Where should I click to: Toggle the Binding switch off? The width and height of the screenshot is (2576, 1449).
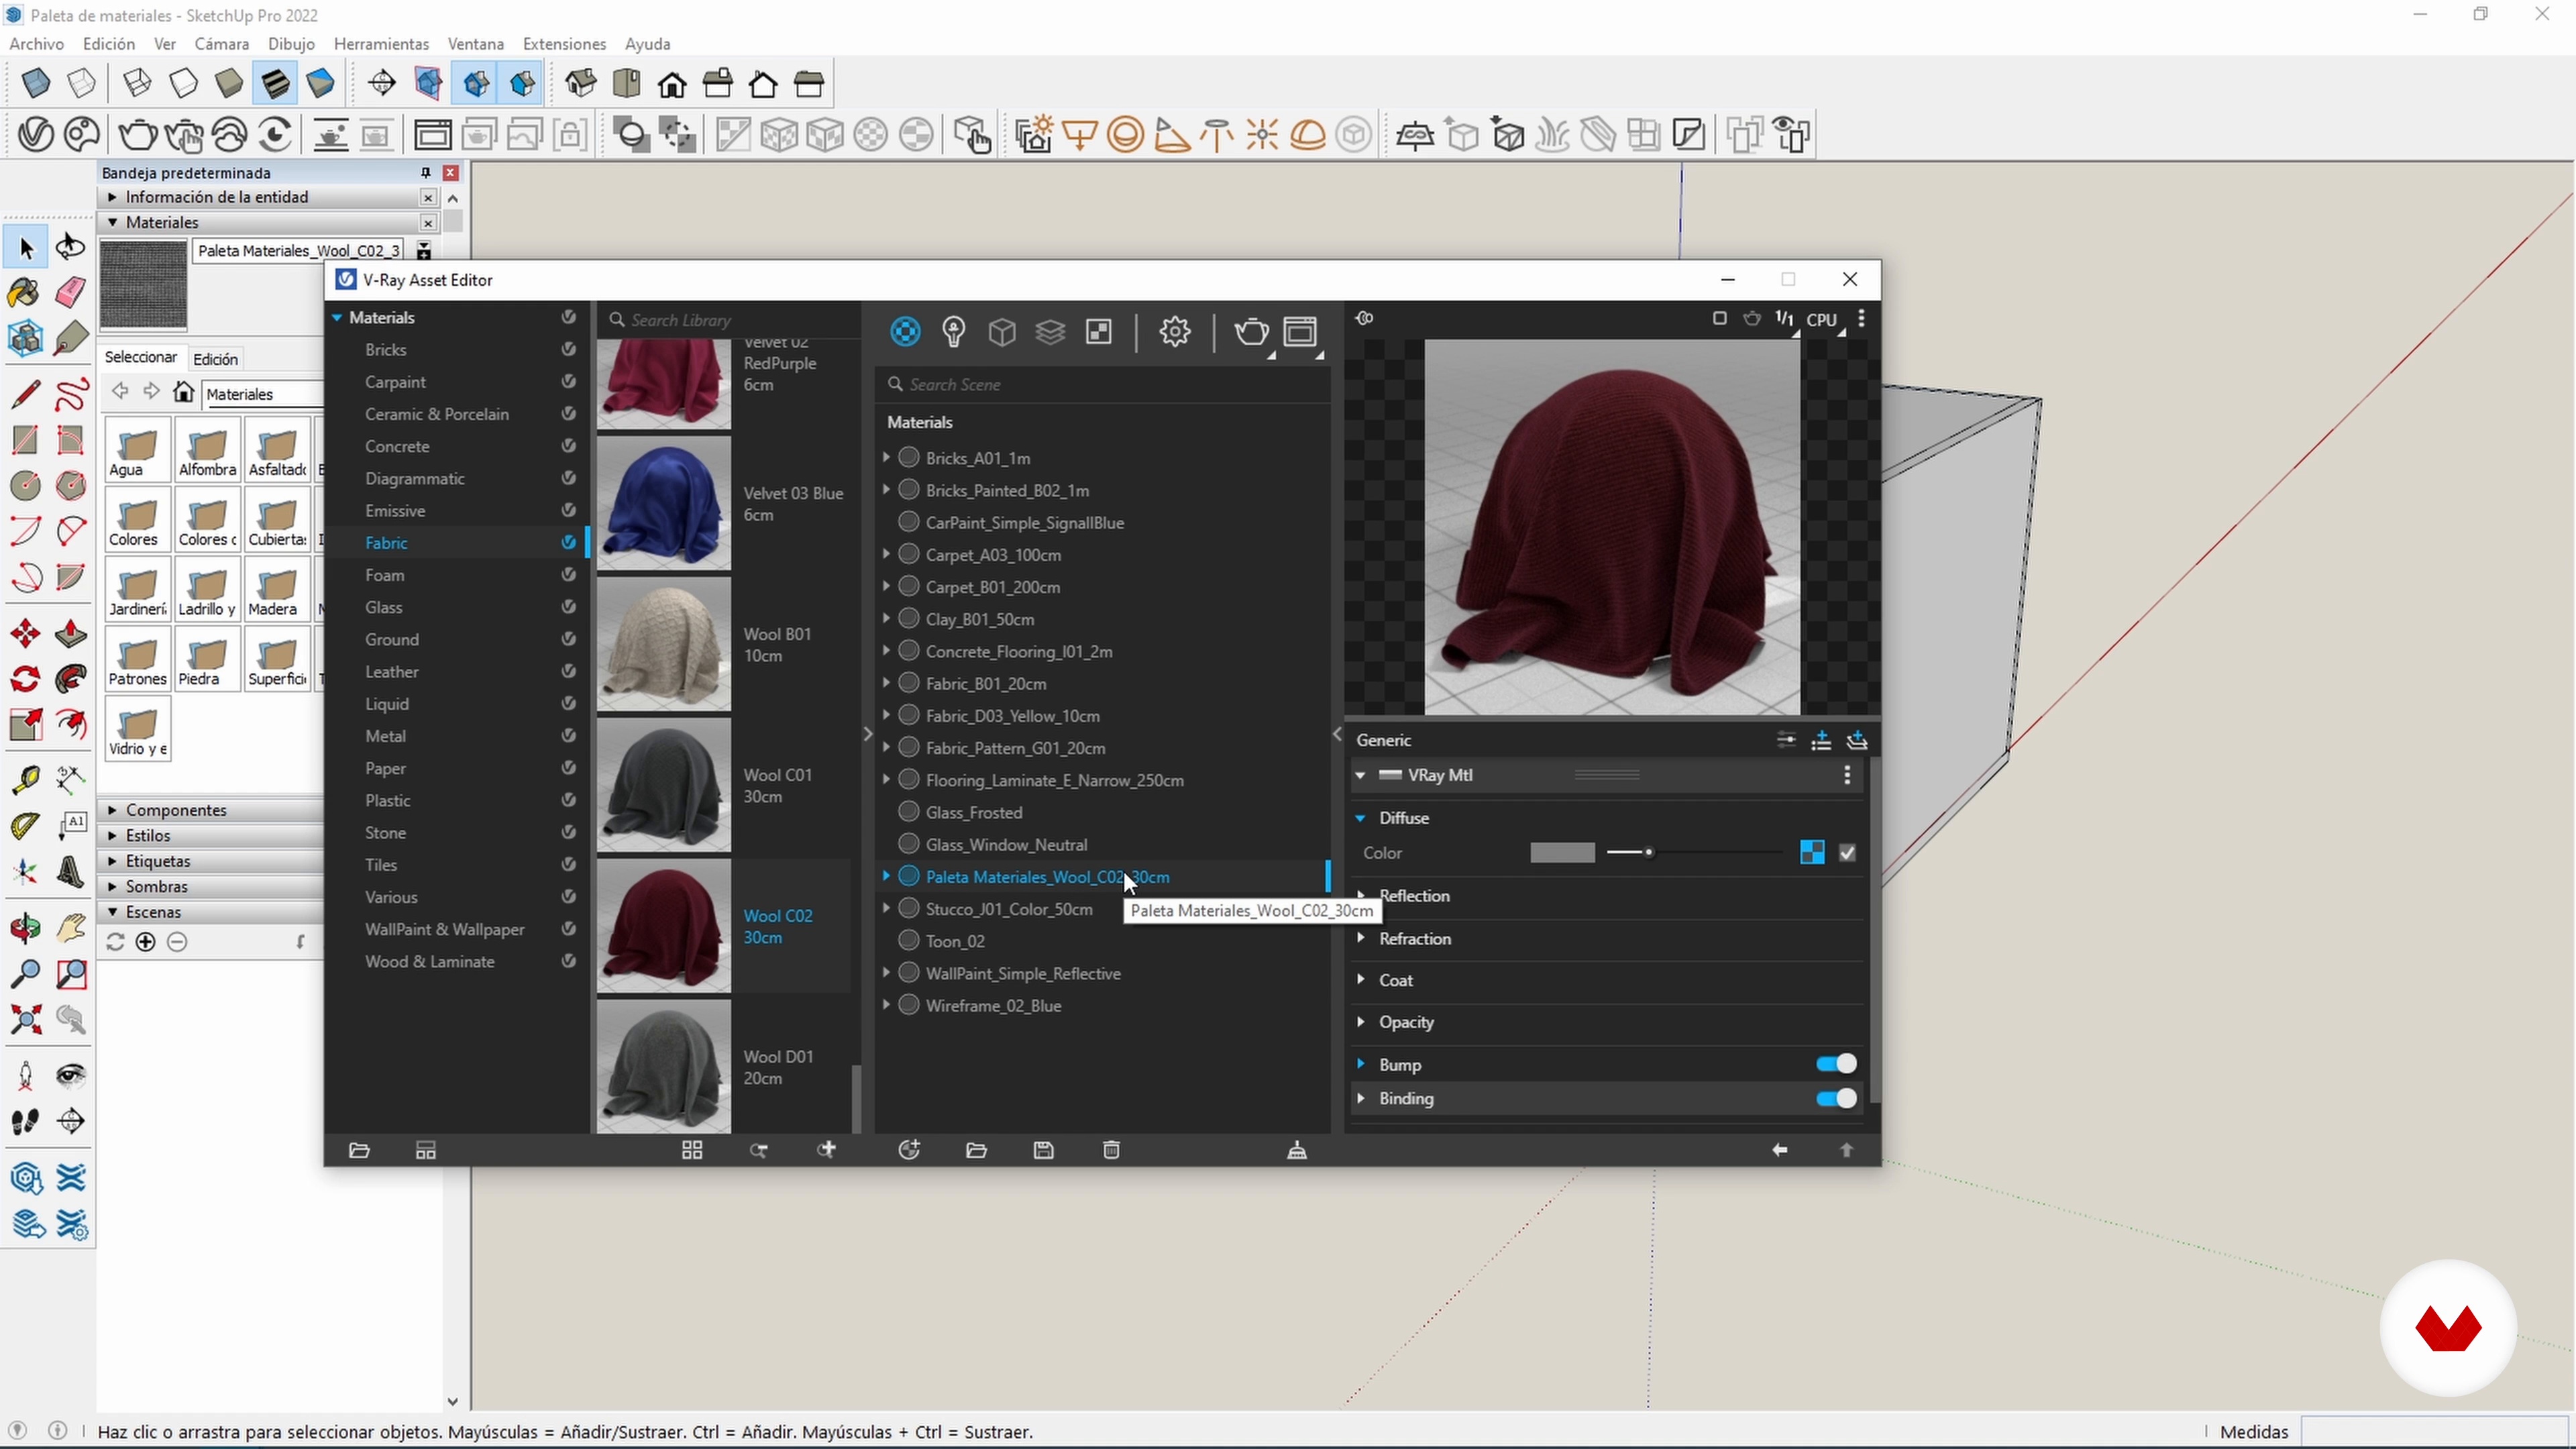(1836, 1098)
